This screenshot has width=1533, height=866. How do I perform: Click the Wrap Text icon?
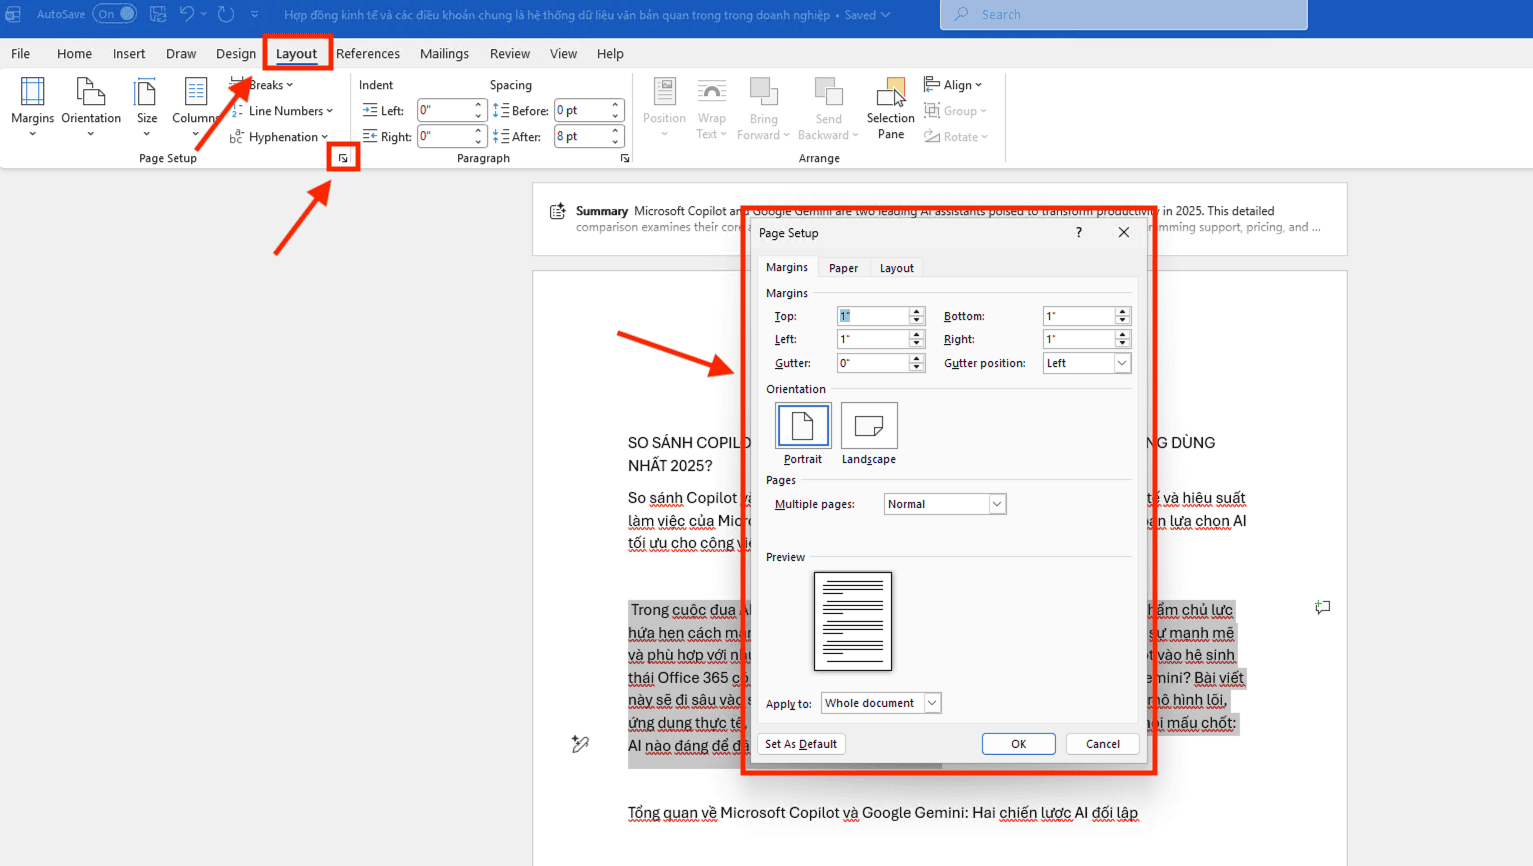tap(712, 108)
